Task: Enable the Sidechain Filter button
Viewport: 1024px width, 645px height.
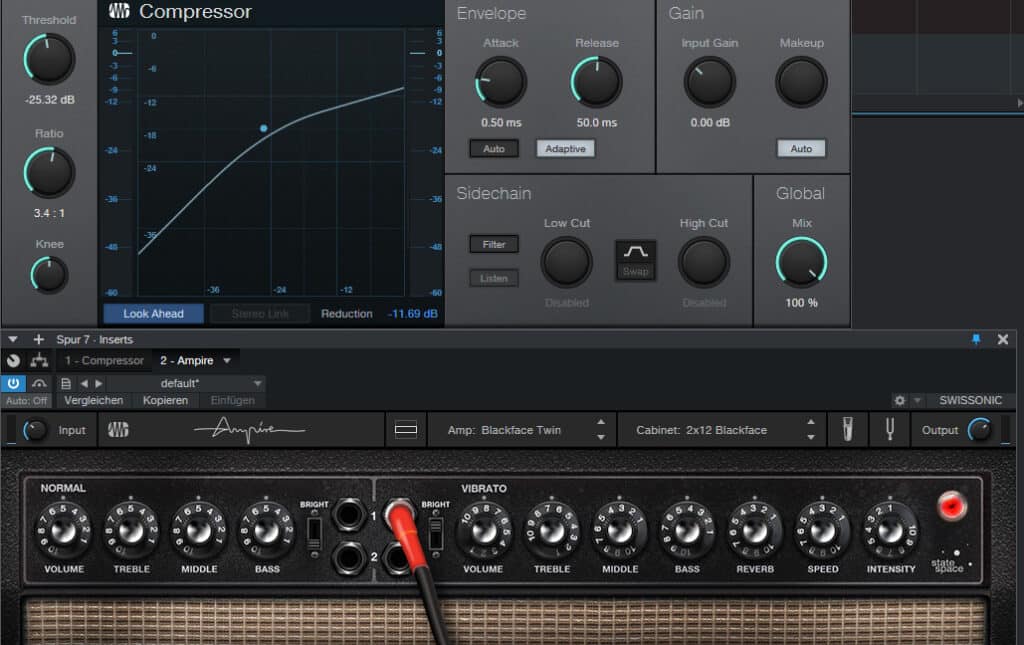Action: click(494, 244)
